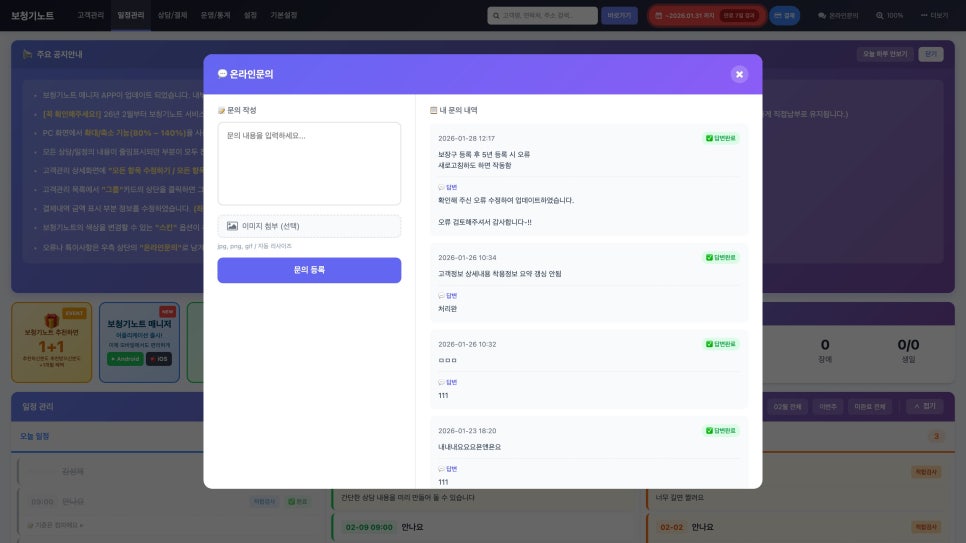Click the speech bubble icon beside 온라인문의 title
The height and width of the screenshot is (543, 966).
pyautogui.click(x=222, y=74)
